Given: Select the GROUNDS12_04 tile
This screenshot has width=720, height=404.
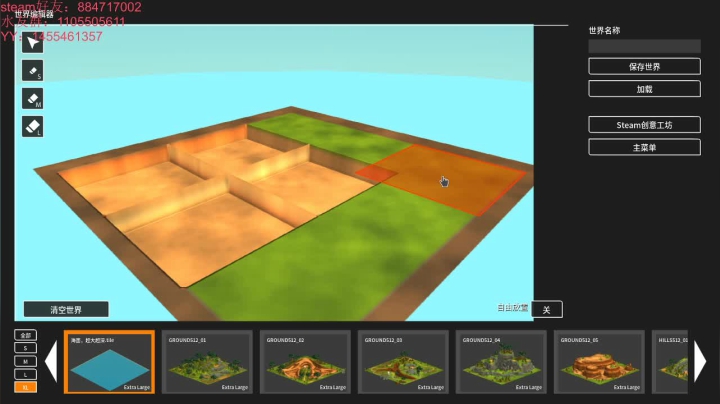Looking at the screenshot, I should click(501, 362).
